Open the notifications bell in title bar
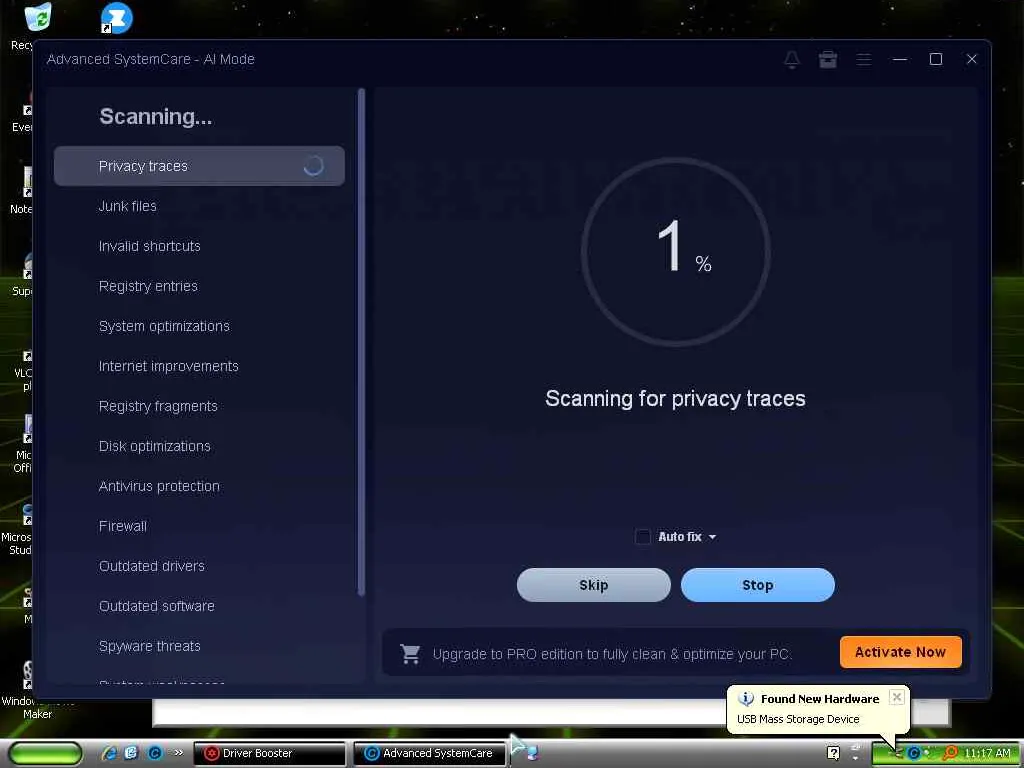1024x768 pixels. 792,59
